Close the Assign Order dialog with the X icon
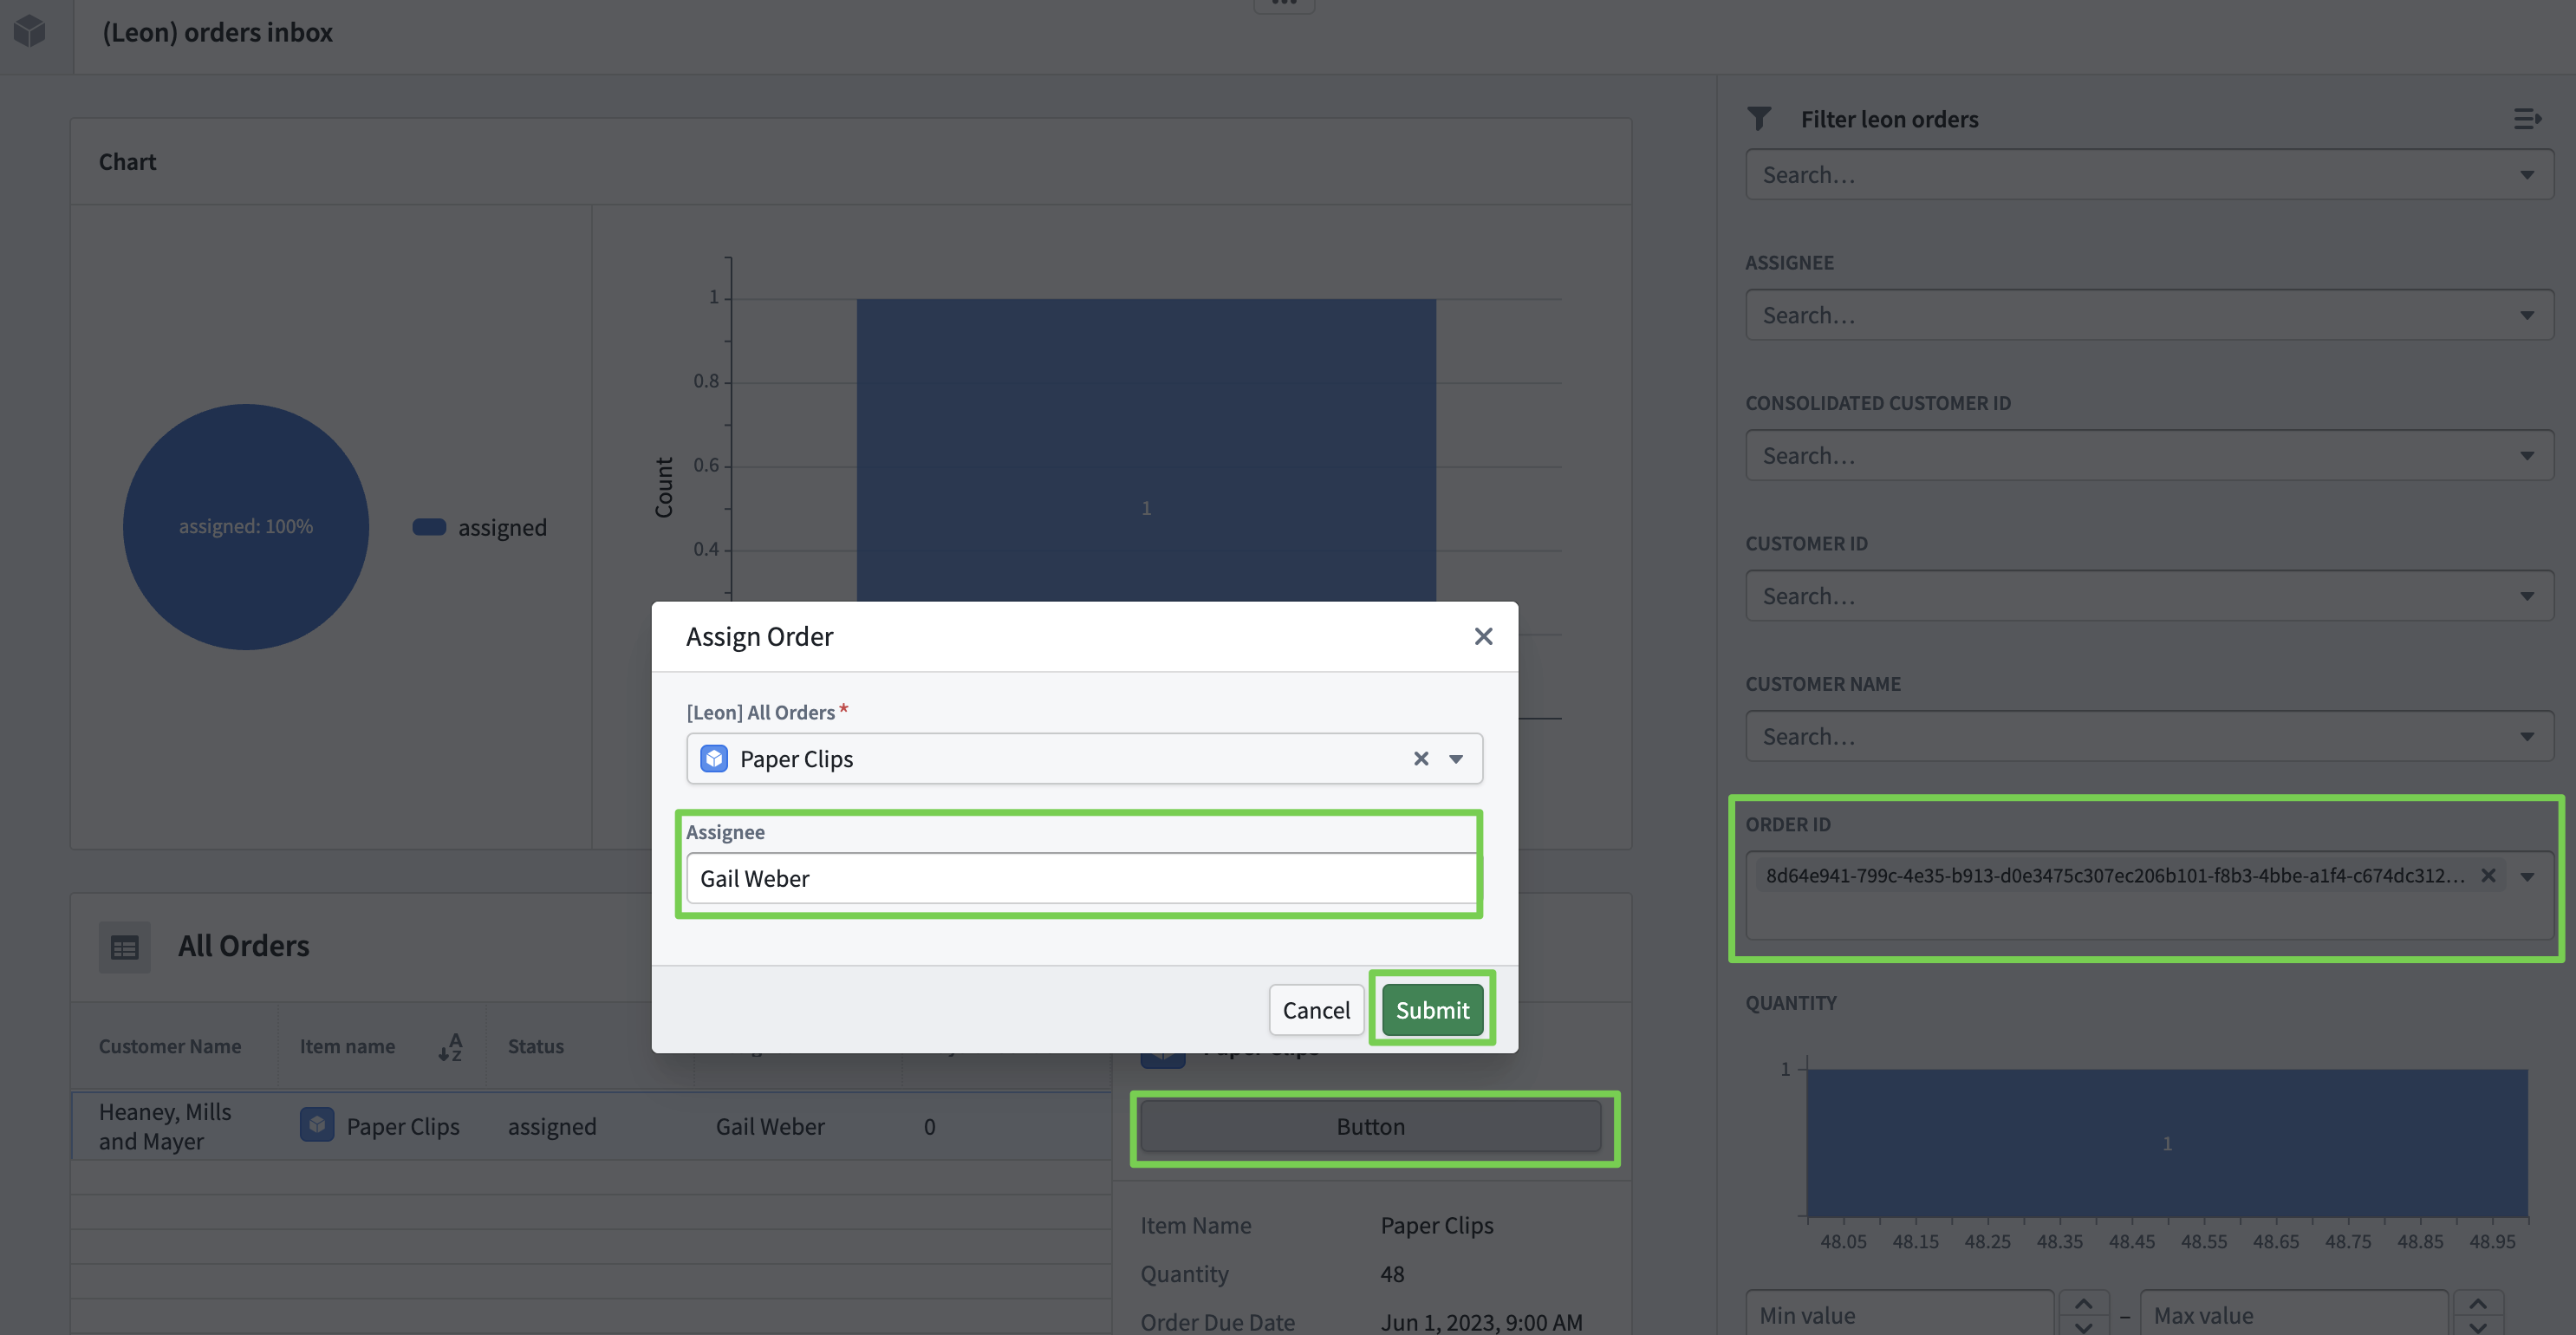 click(1483, 636)
